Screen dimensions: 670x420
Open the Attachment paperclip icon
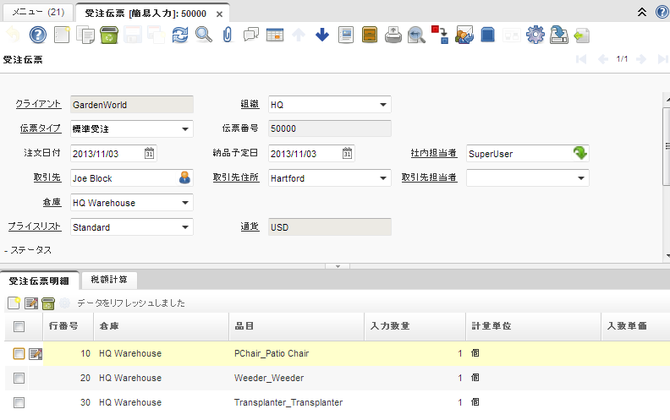(x=227, y=35)
